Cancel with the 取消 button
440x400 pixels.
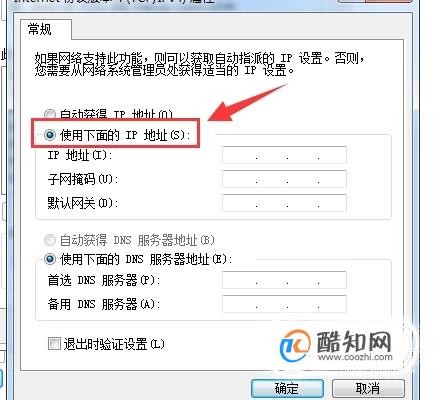pyautogui.click(x=368, y=388)
